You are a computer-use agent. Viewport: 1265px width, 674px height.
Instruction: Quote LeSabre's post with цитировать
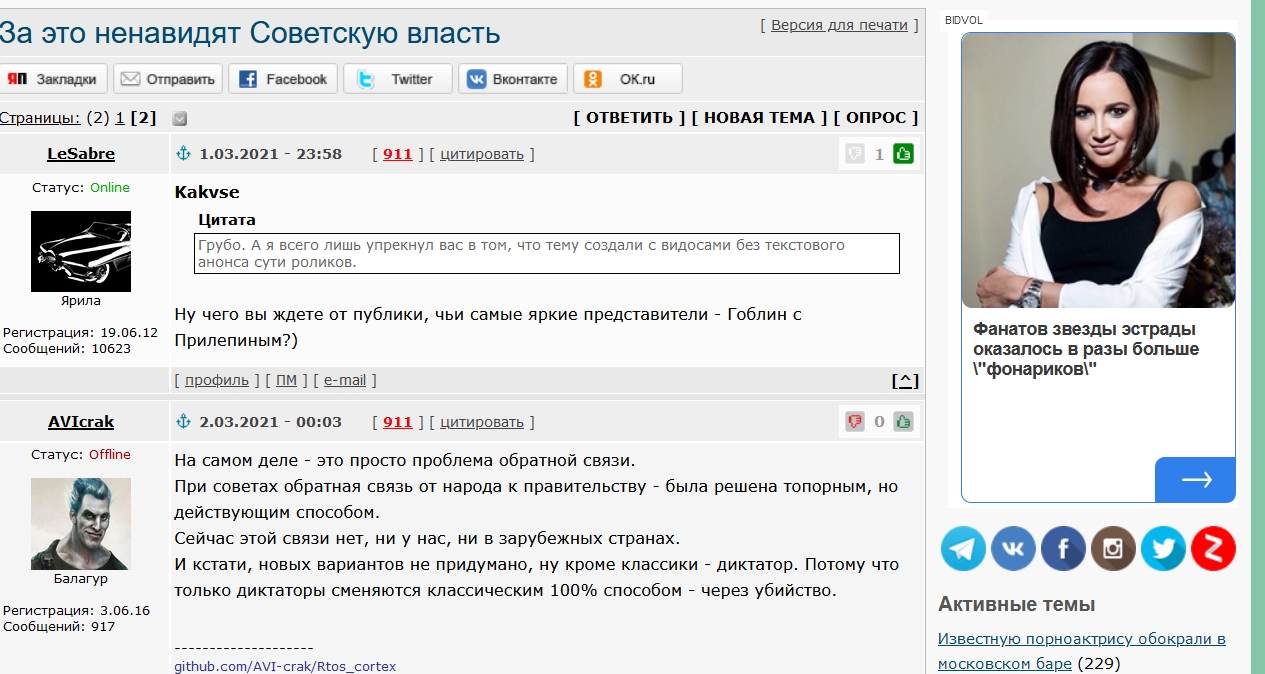click(482, 154)
